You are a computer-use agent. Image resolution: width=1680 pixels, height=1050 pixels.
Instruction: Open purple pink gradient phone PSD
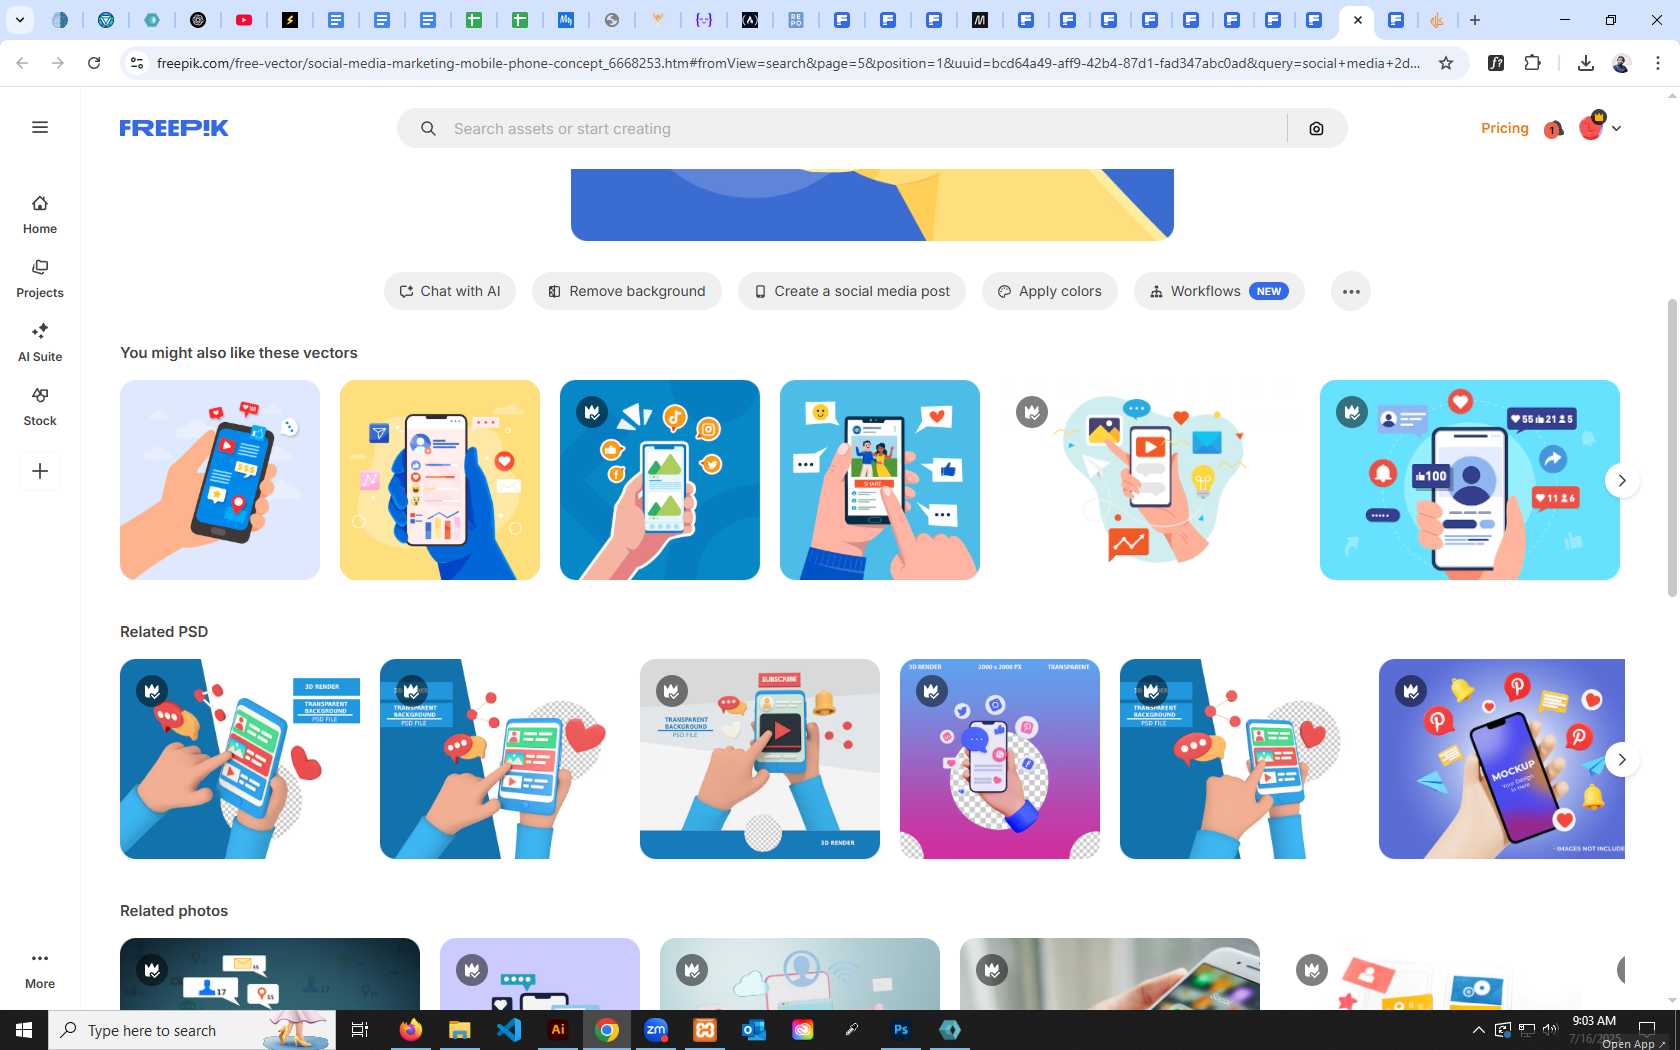point(1000,759)
